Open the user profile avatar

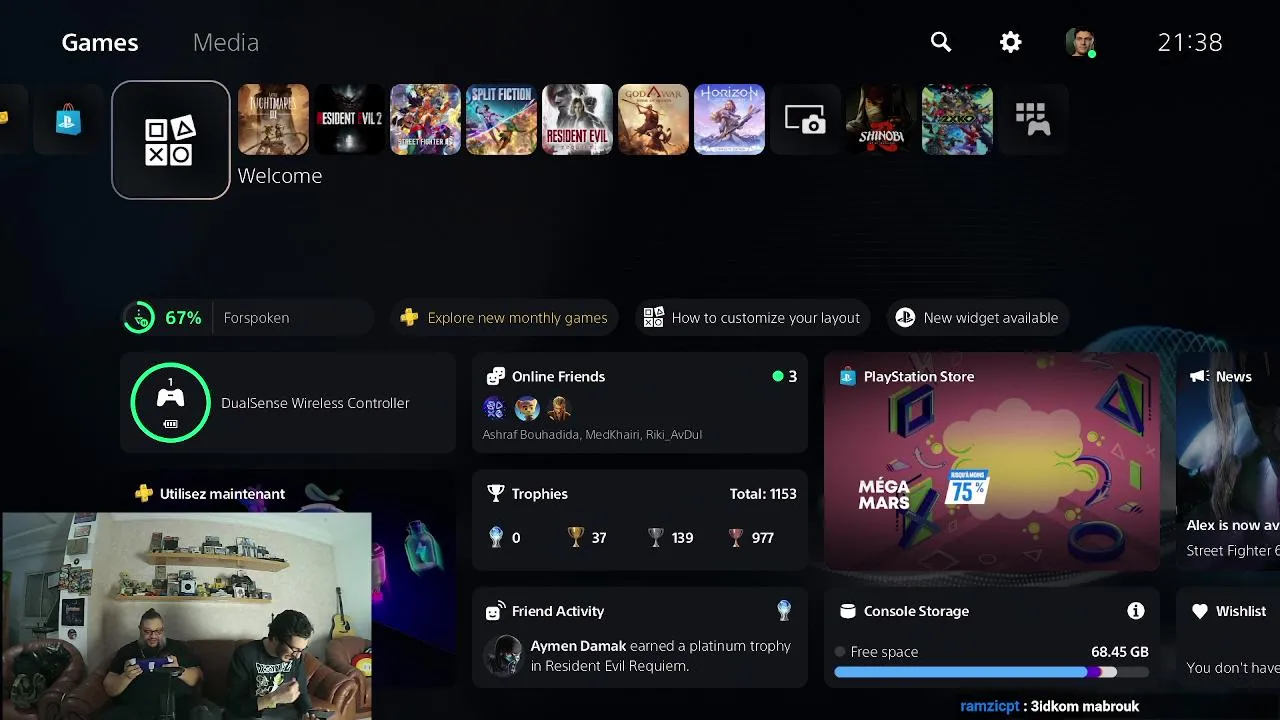pyautogui.click(x=1080, y=42)
